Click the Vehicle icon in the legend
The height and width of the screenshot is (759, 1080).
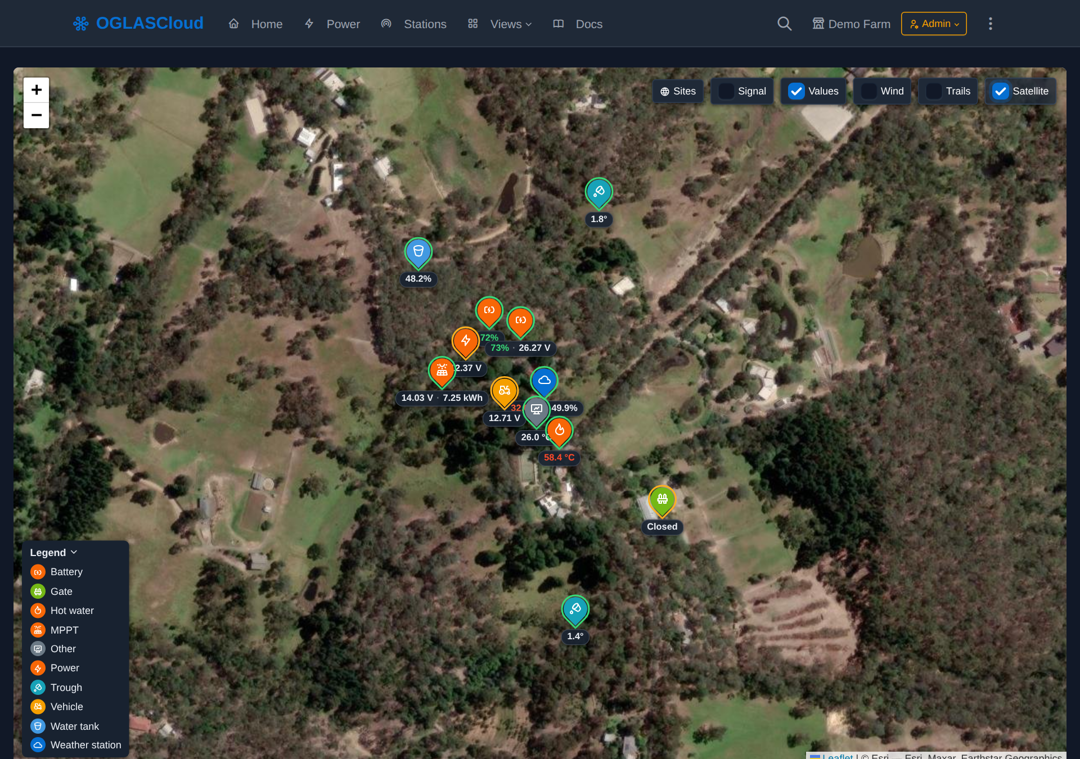tap(38, 707)
